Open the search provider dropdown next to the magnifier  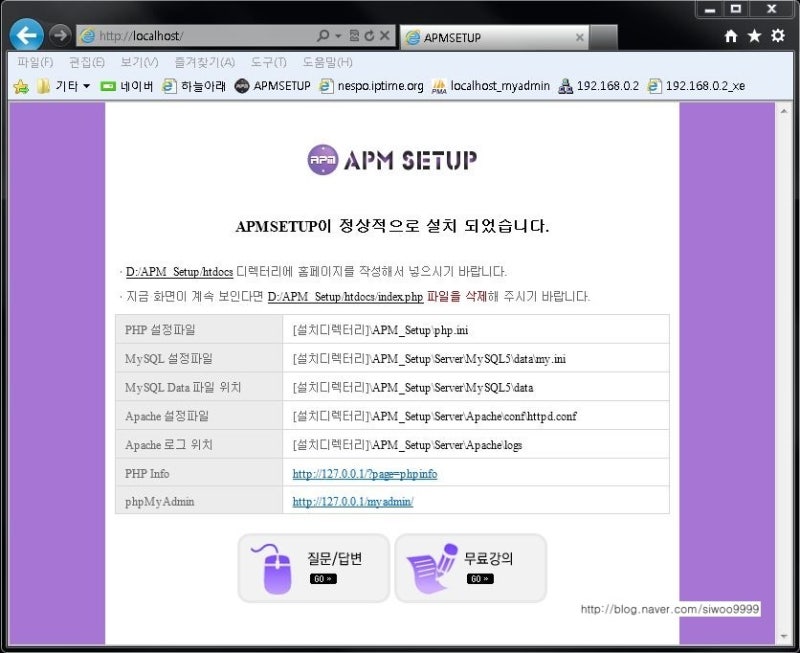coord(337,34)
